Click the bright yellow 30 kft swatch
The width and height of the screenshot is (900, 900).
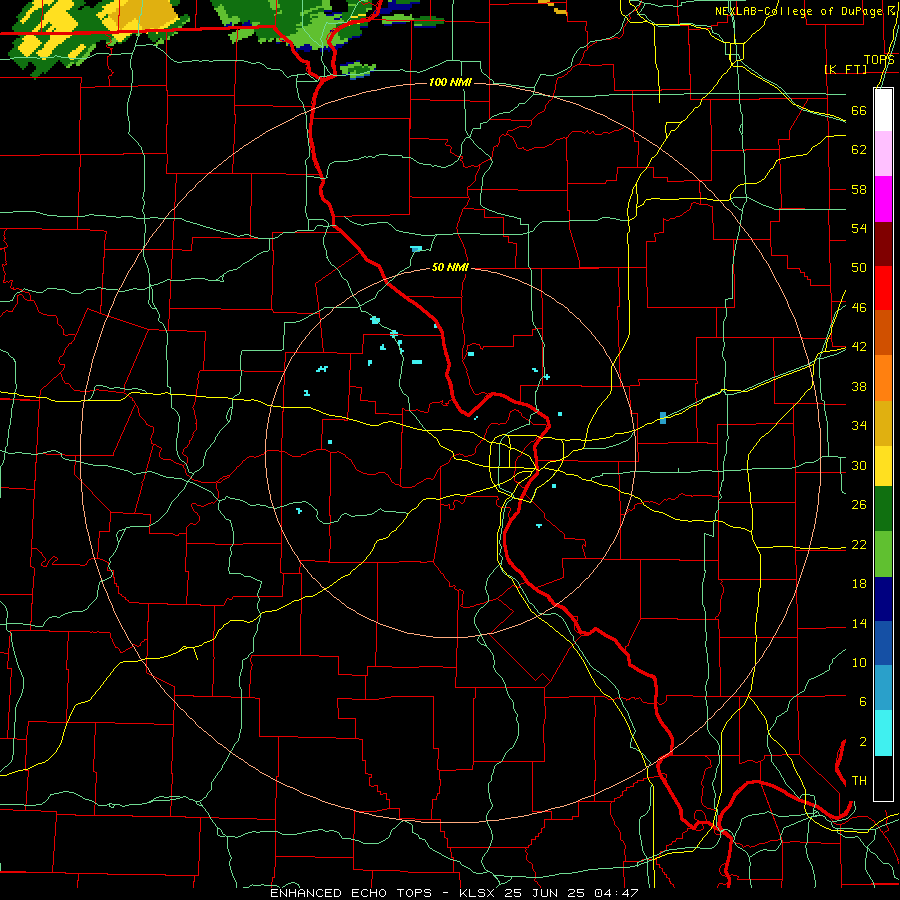point(883,466)
